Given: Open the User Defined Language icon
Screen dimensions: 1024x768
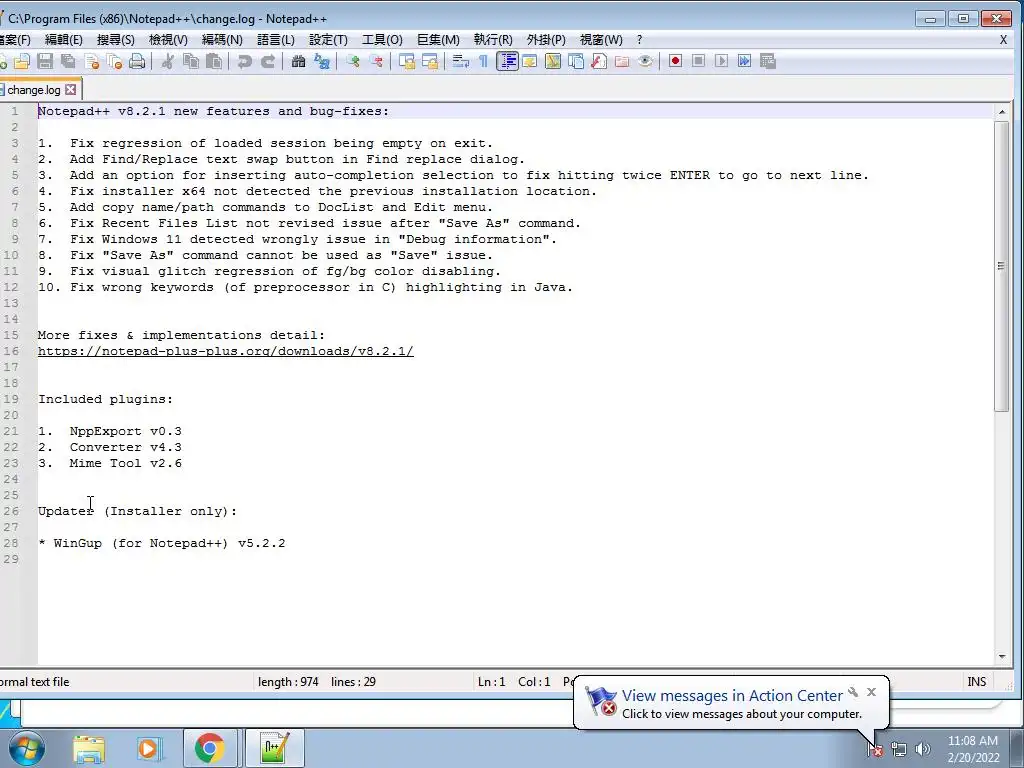Looking at the screenshot, I should 530,61.
